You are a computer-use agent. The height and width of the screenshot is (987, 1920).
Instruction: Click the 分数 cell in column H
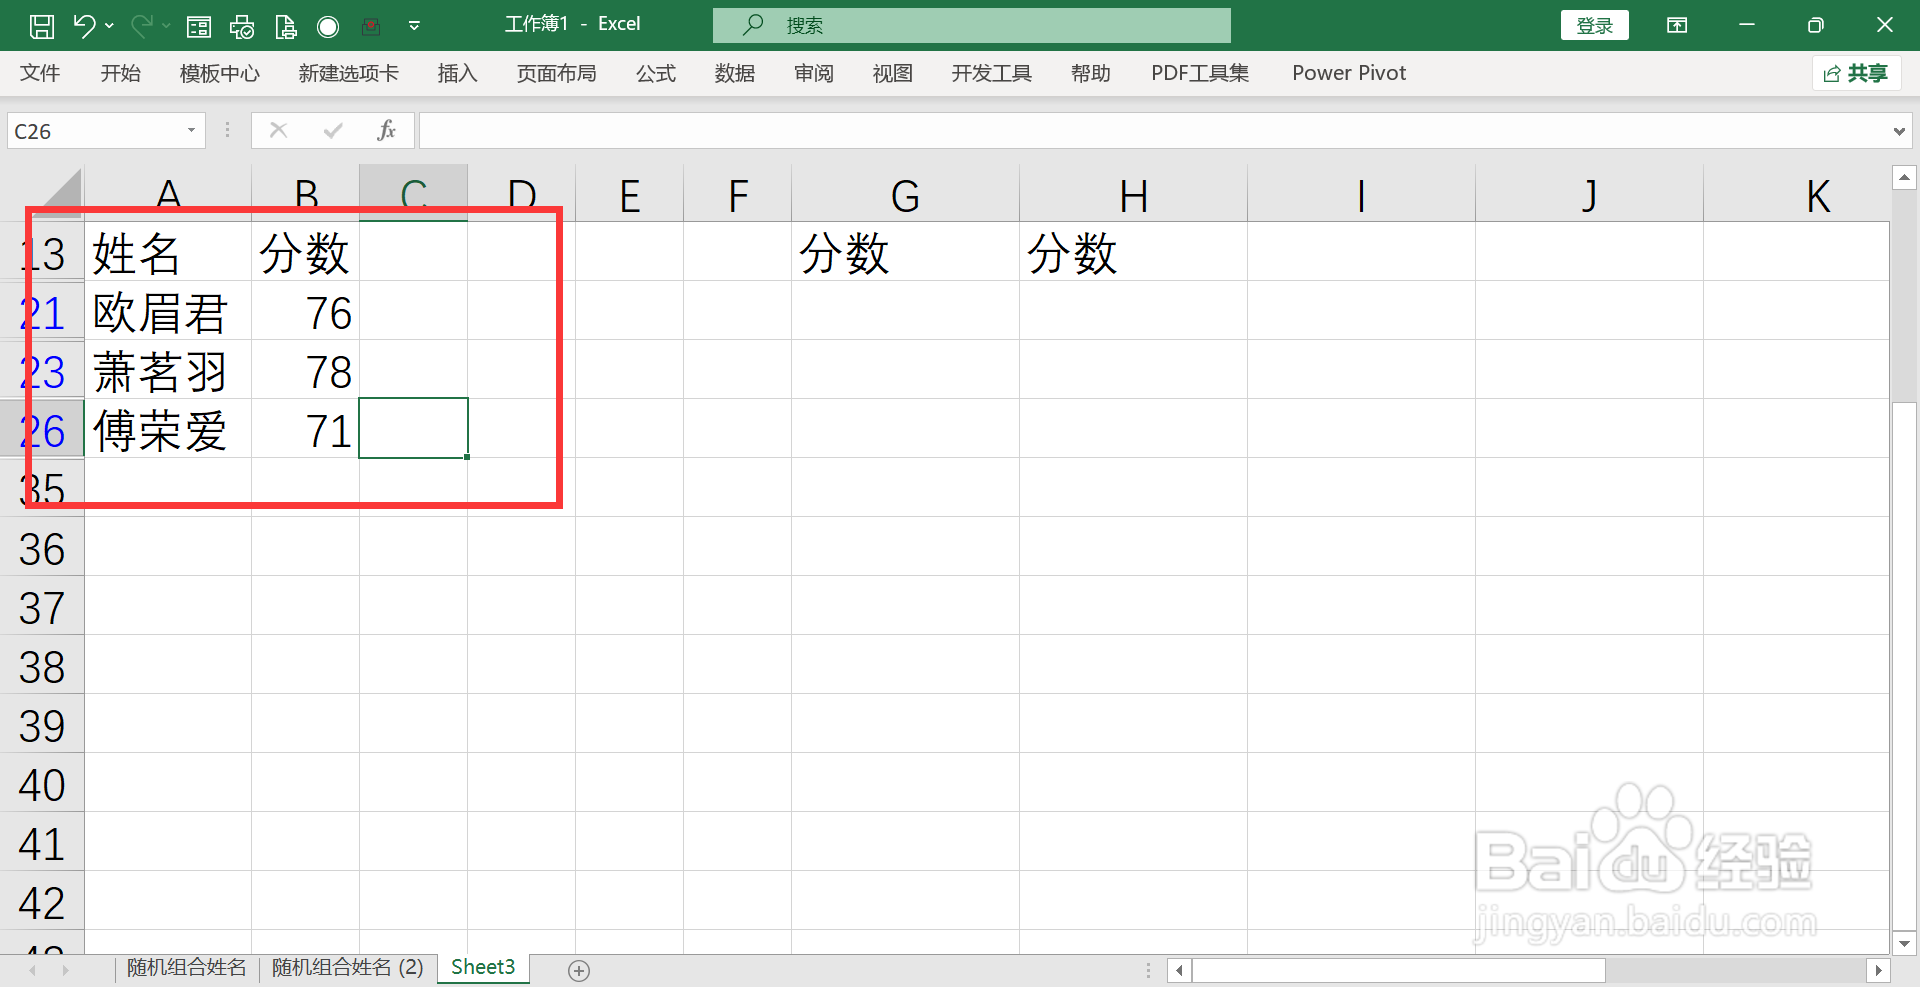[1133, 252]
